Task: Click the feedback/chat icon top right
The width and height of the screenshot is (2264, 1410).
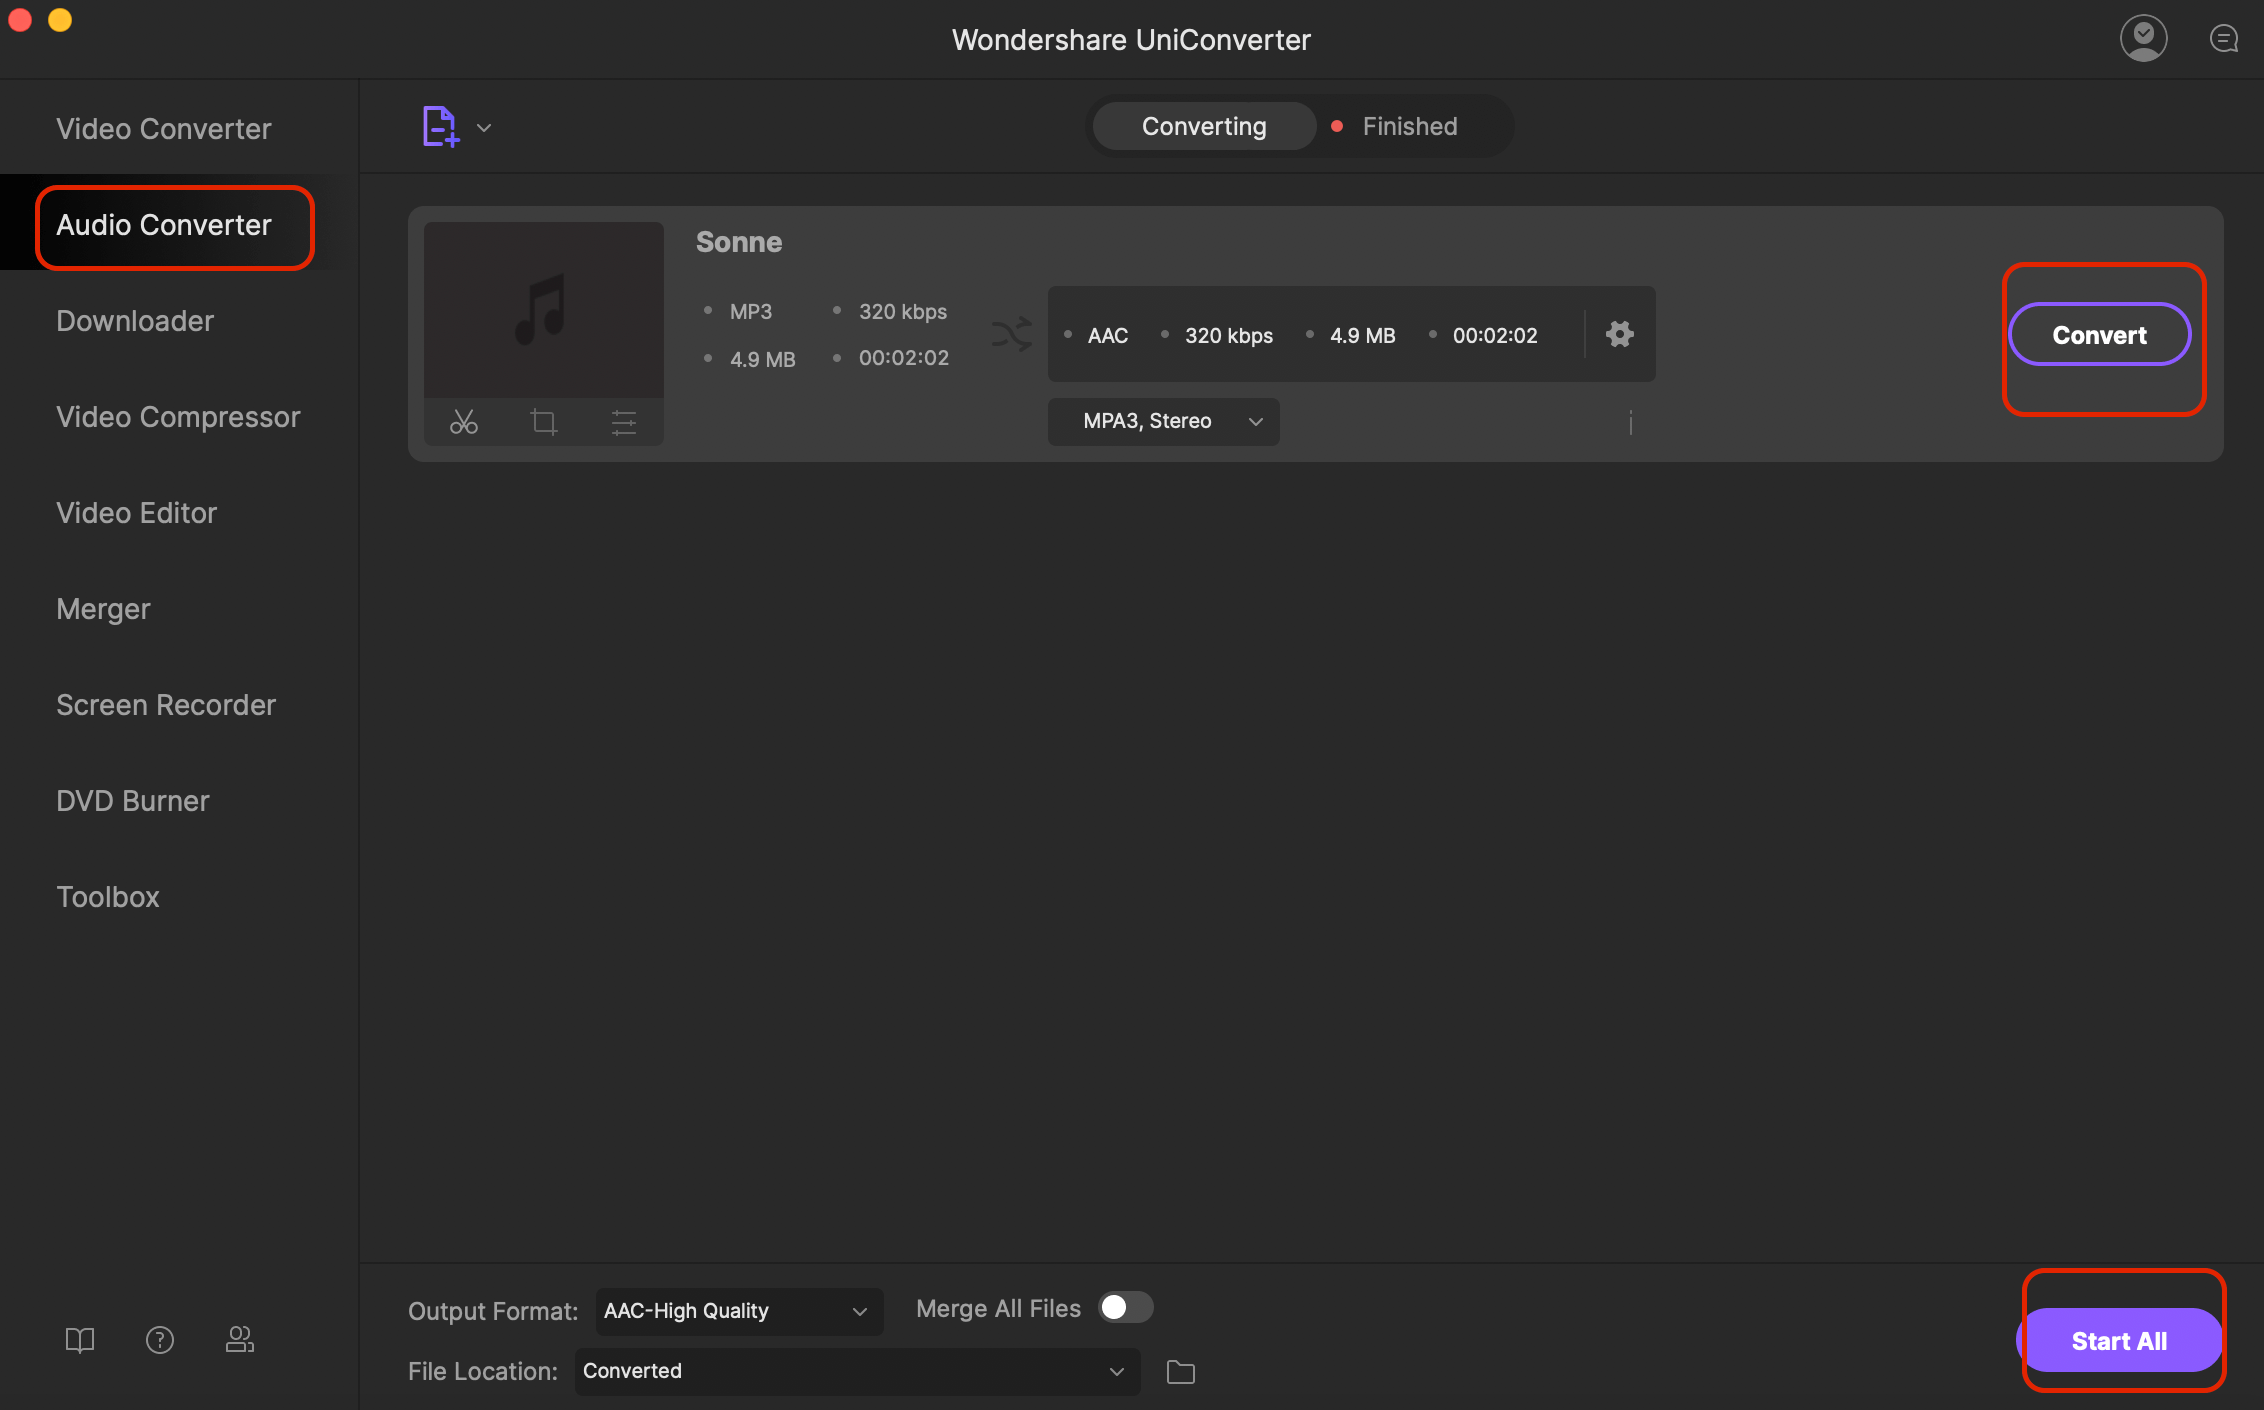Action: (x=2225, y=39)
